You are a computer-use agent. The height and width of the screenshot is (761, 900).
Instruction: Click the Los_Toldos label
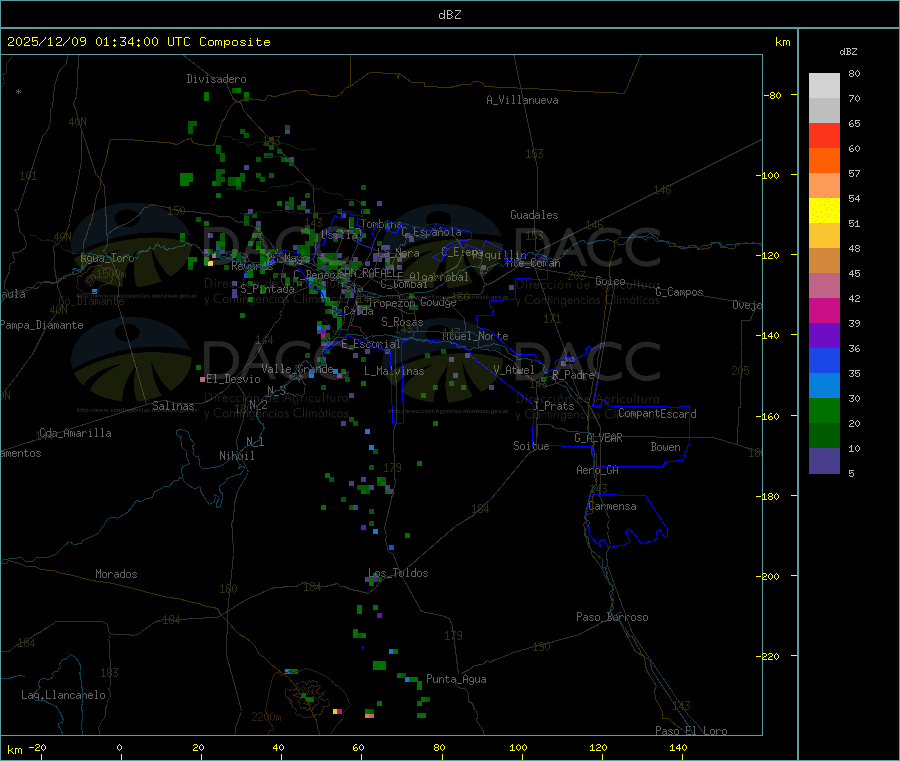(398, 573)
